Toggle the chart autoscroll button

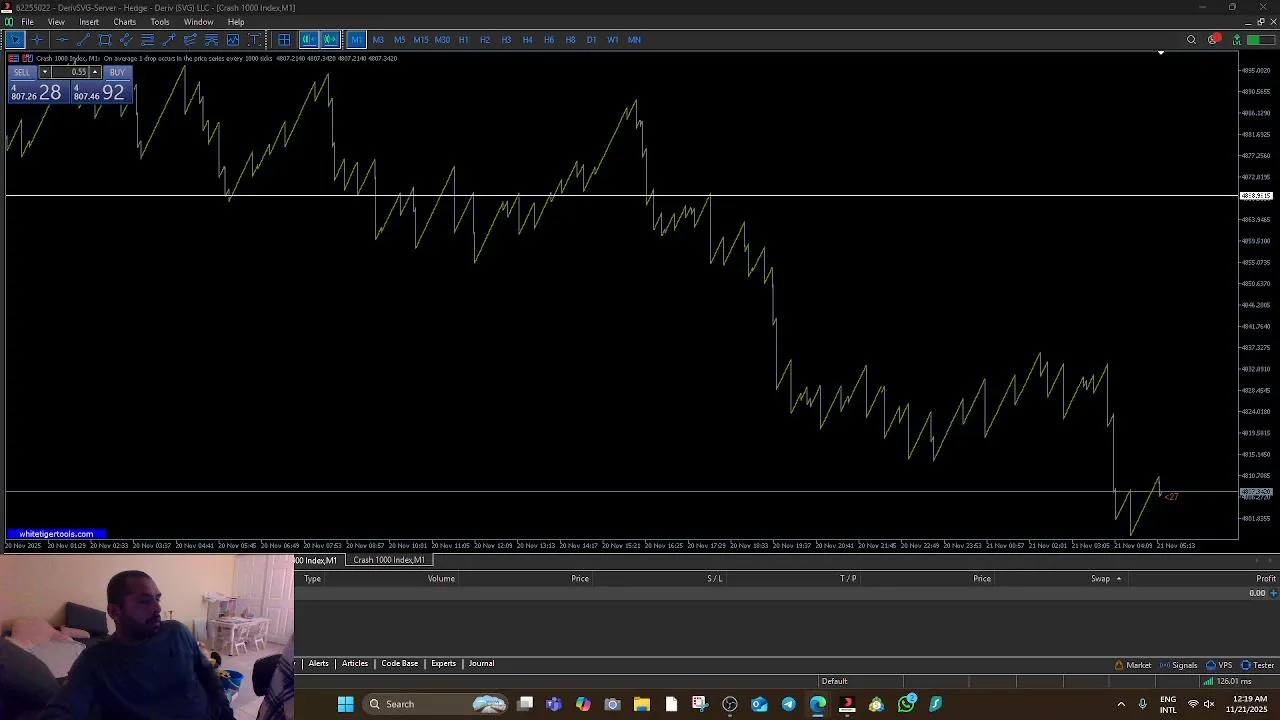coord(330,40)
